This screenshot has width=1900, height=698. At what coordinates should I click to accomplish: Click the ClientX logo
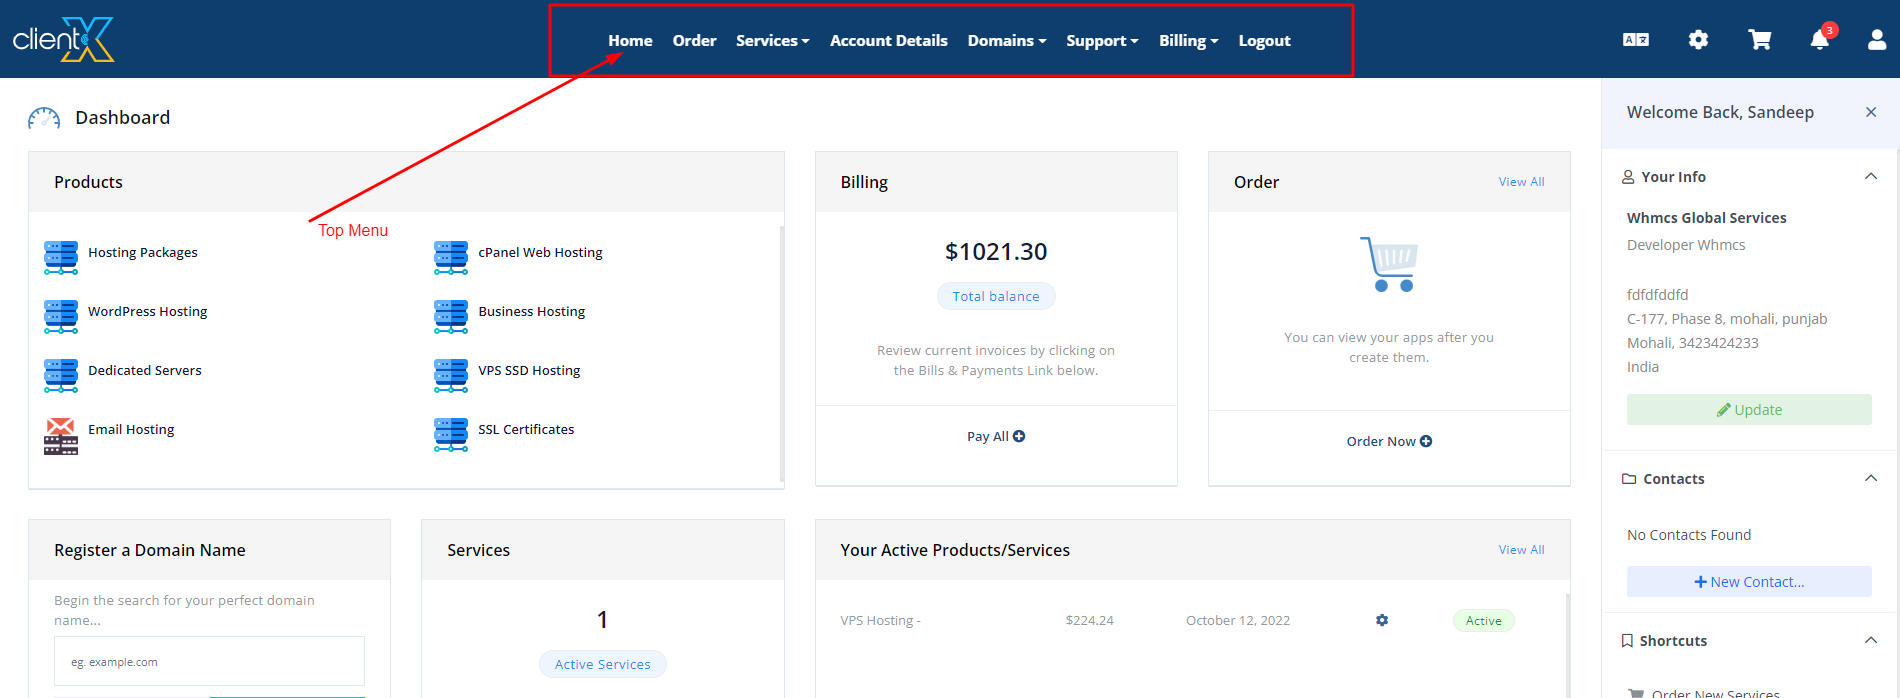(x=64, y=40)
